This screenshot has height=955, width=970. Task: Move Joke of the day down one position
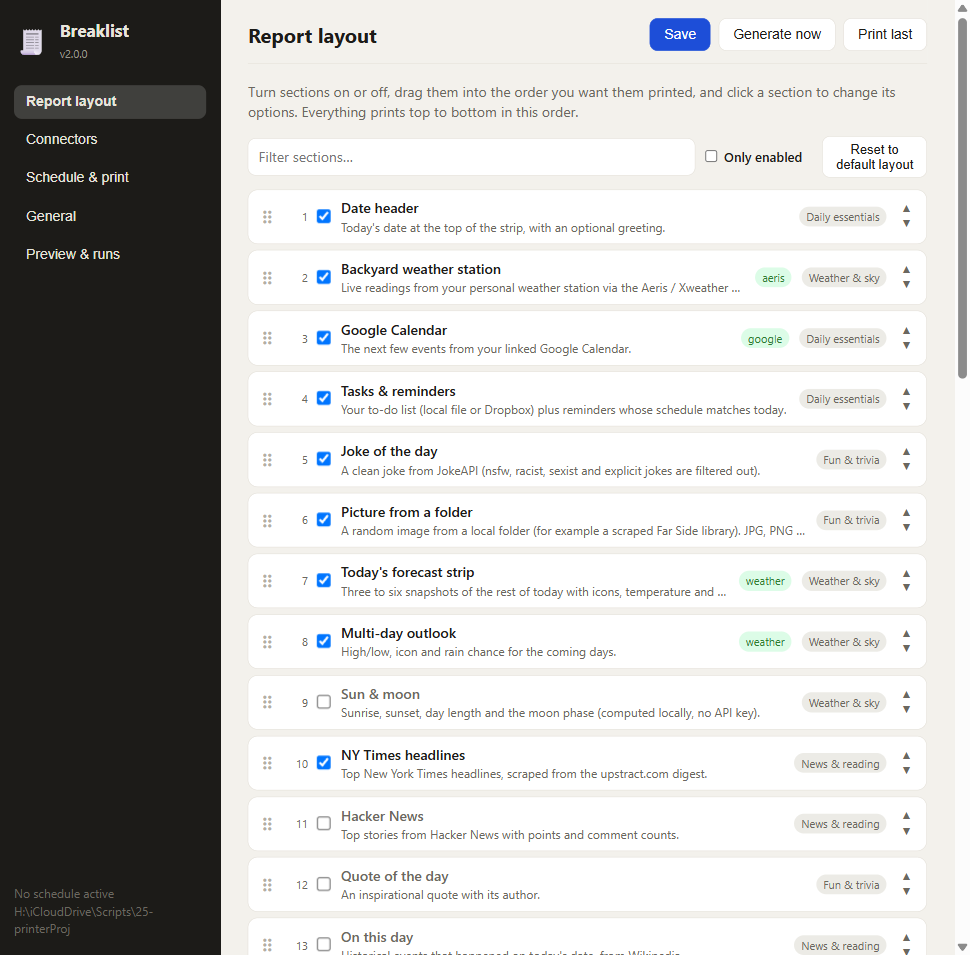pyautogui.click(x=906, y=466)
